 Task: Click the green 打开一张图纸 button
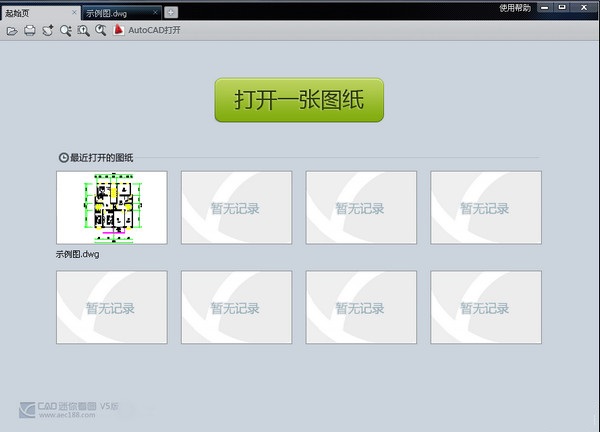click(x=299, y=100)
